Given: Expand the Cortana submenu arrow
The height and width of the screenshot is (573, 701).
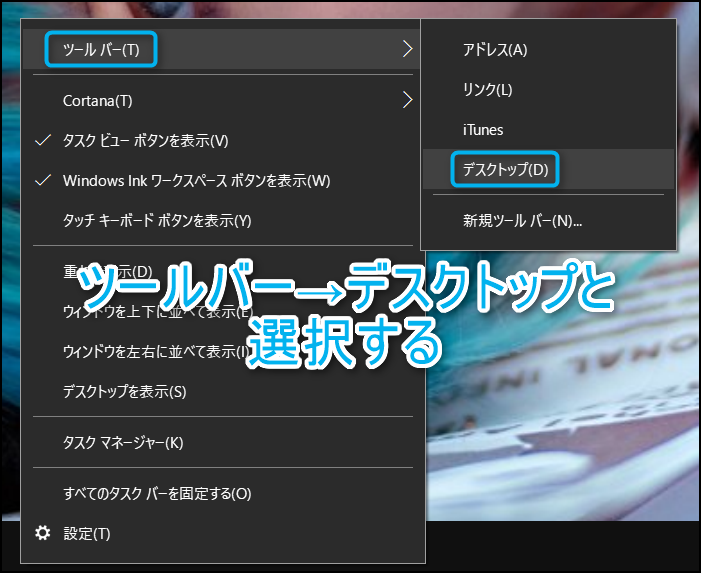Looking at the screenshot, I should (407, 100).
